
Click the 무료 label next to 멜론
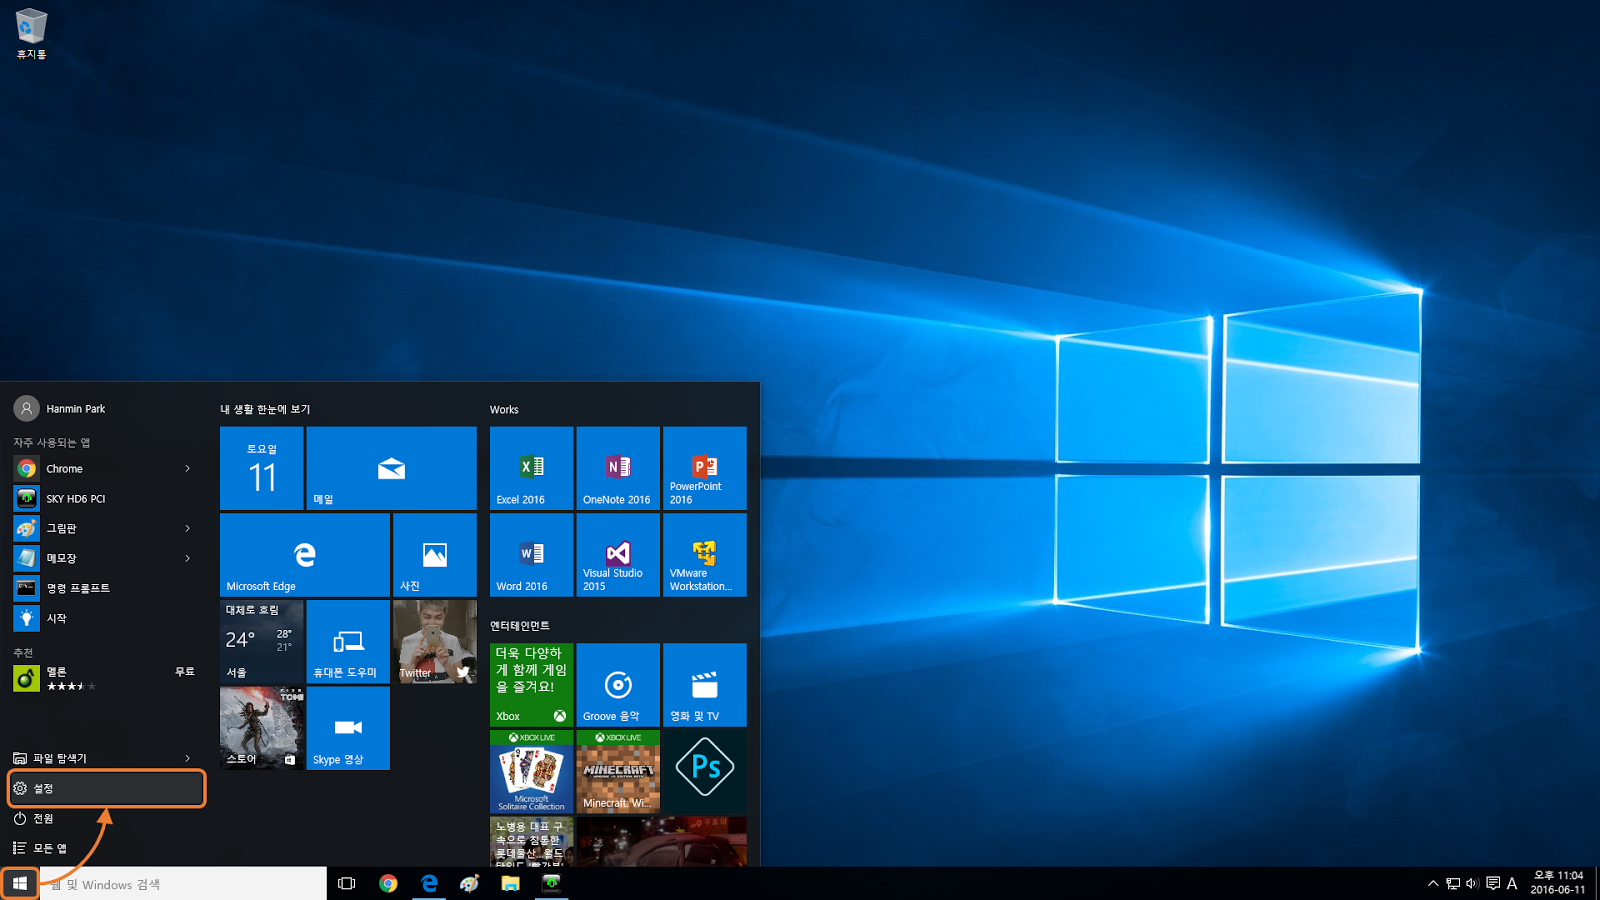185,671
